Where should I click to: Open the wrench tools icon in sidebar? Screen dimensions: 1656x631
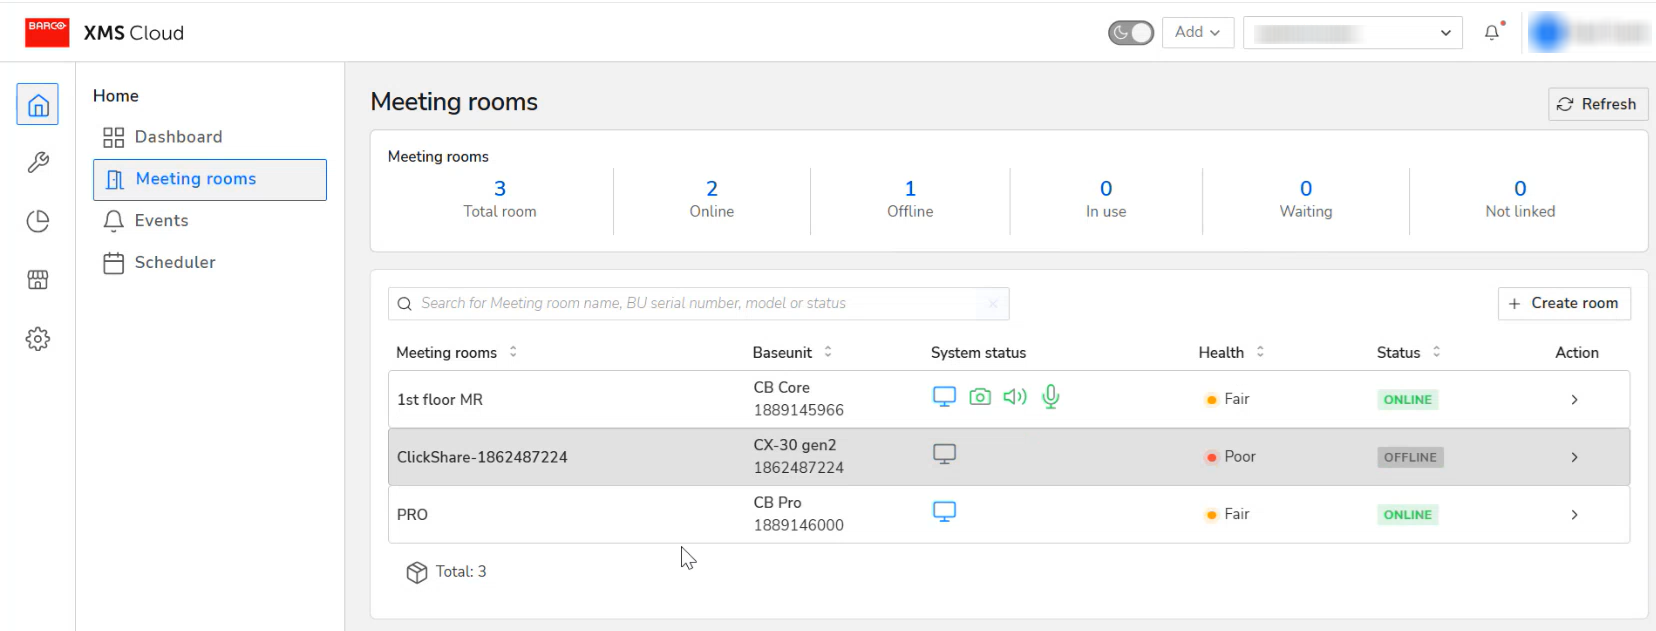[38, 162]
